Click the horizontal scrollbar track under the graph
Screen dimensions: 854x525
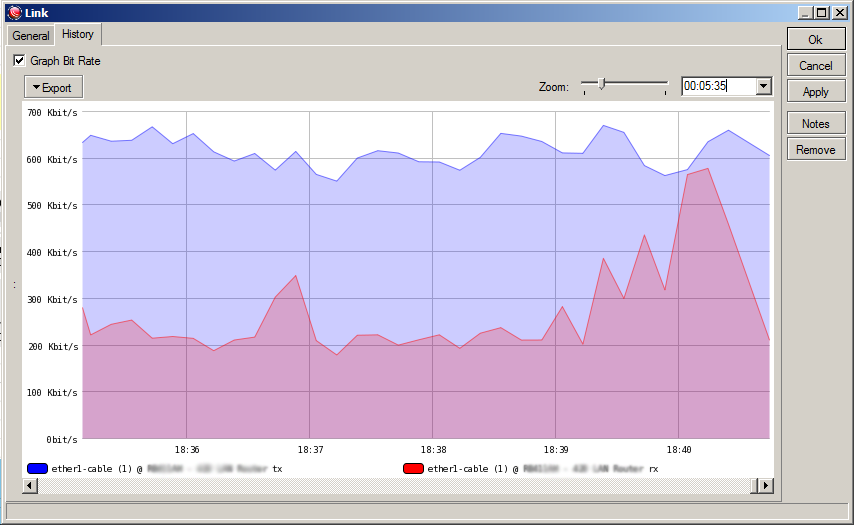coord(394,485)
